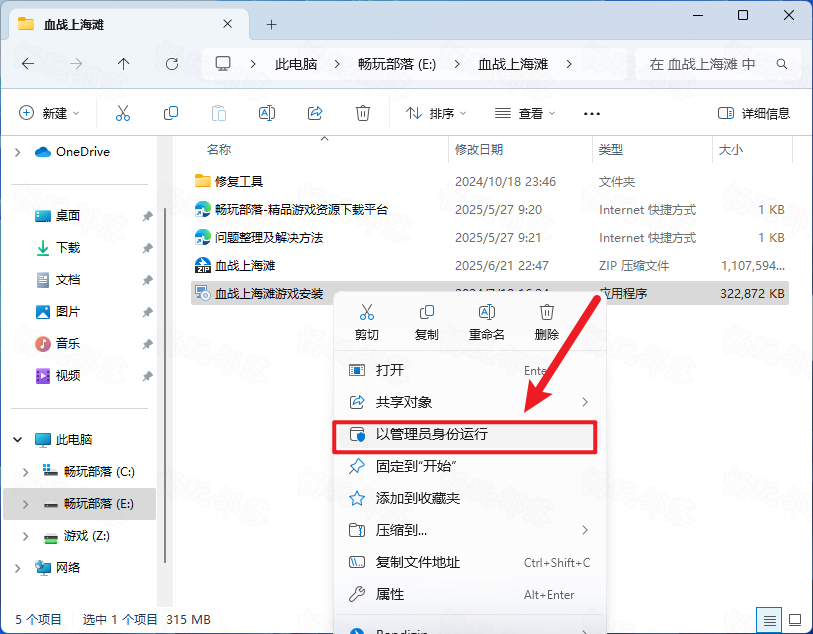Open the 排序 sort dropdown

[436, 113]
